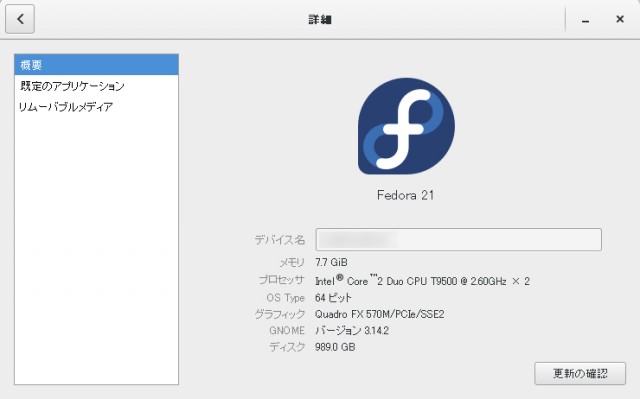This screenshot has height=399, width=640.
Task: Open リムーバブルメディア section
Action: tap(96, 107)
